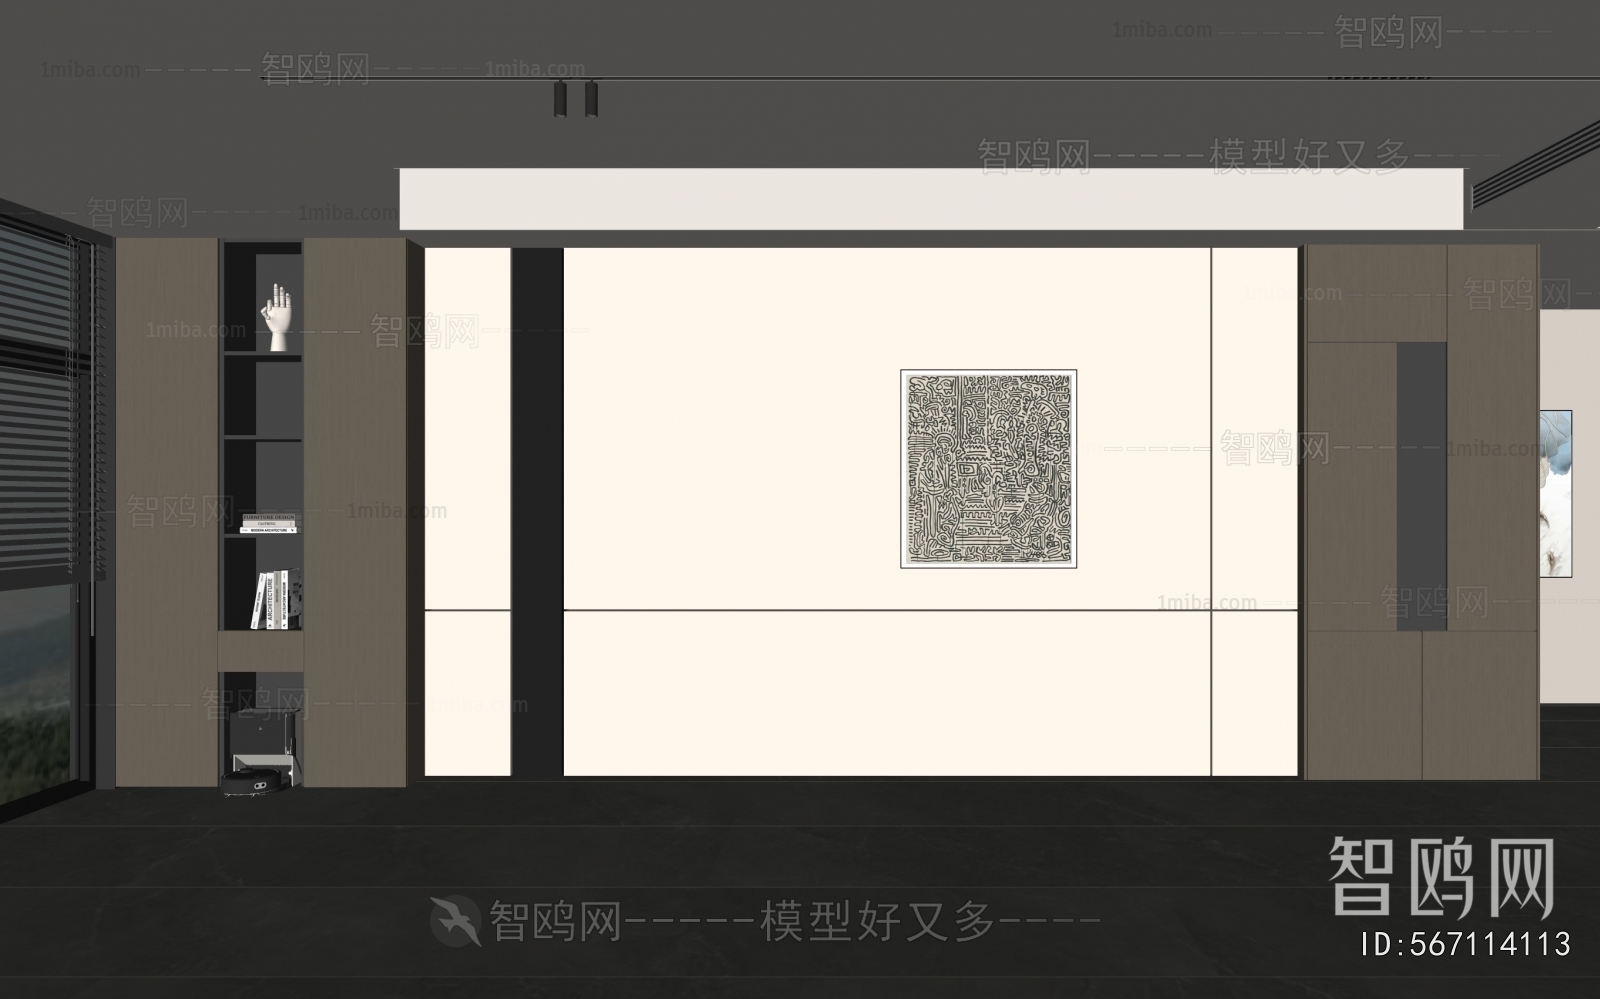Click the upright ARCHITECTURE book on the middle shelf
Image resolution: width=1600 pixels, height=999 pixels.
(x=270, y=598)
